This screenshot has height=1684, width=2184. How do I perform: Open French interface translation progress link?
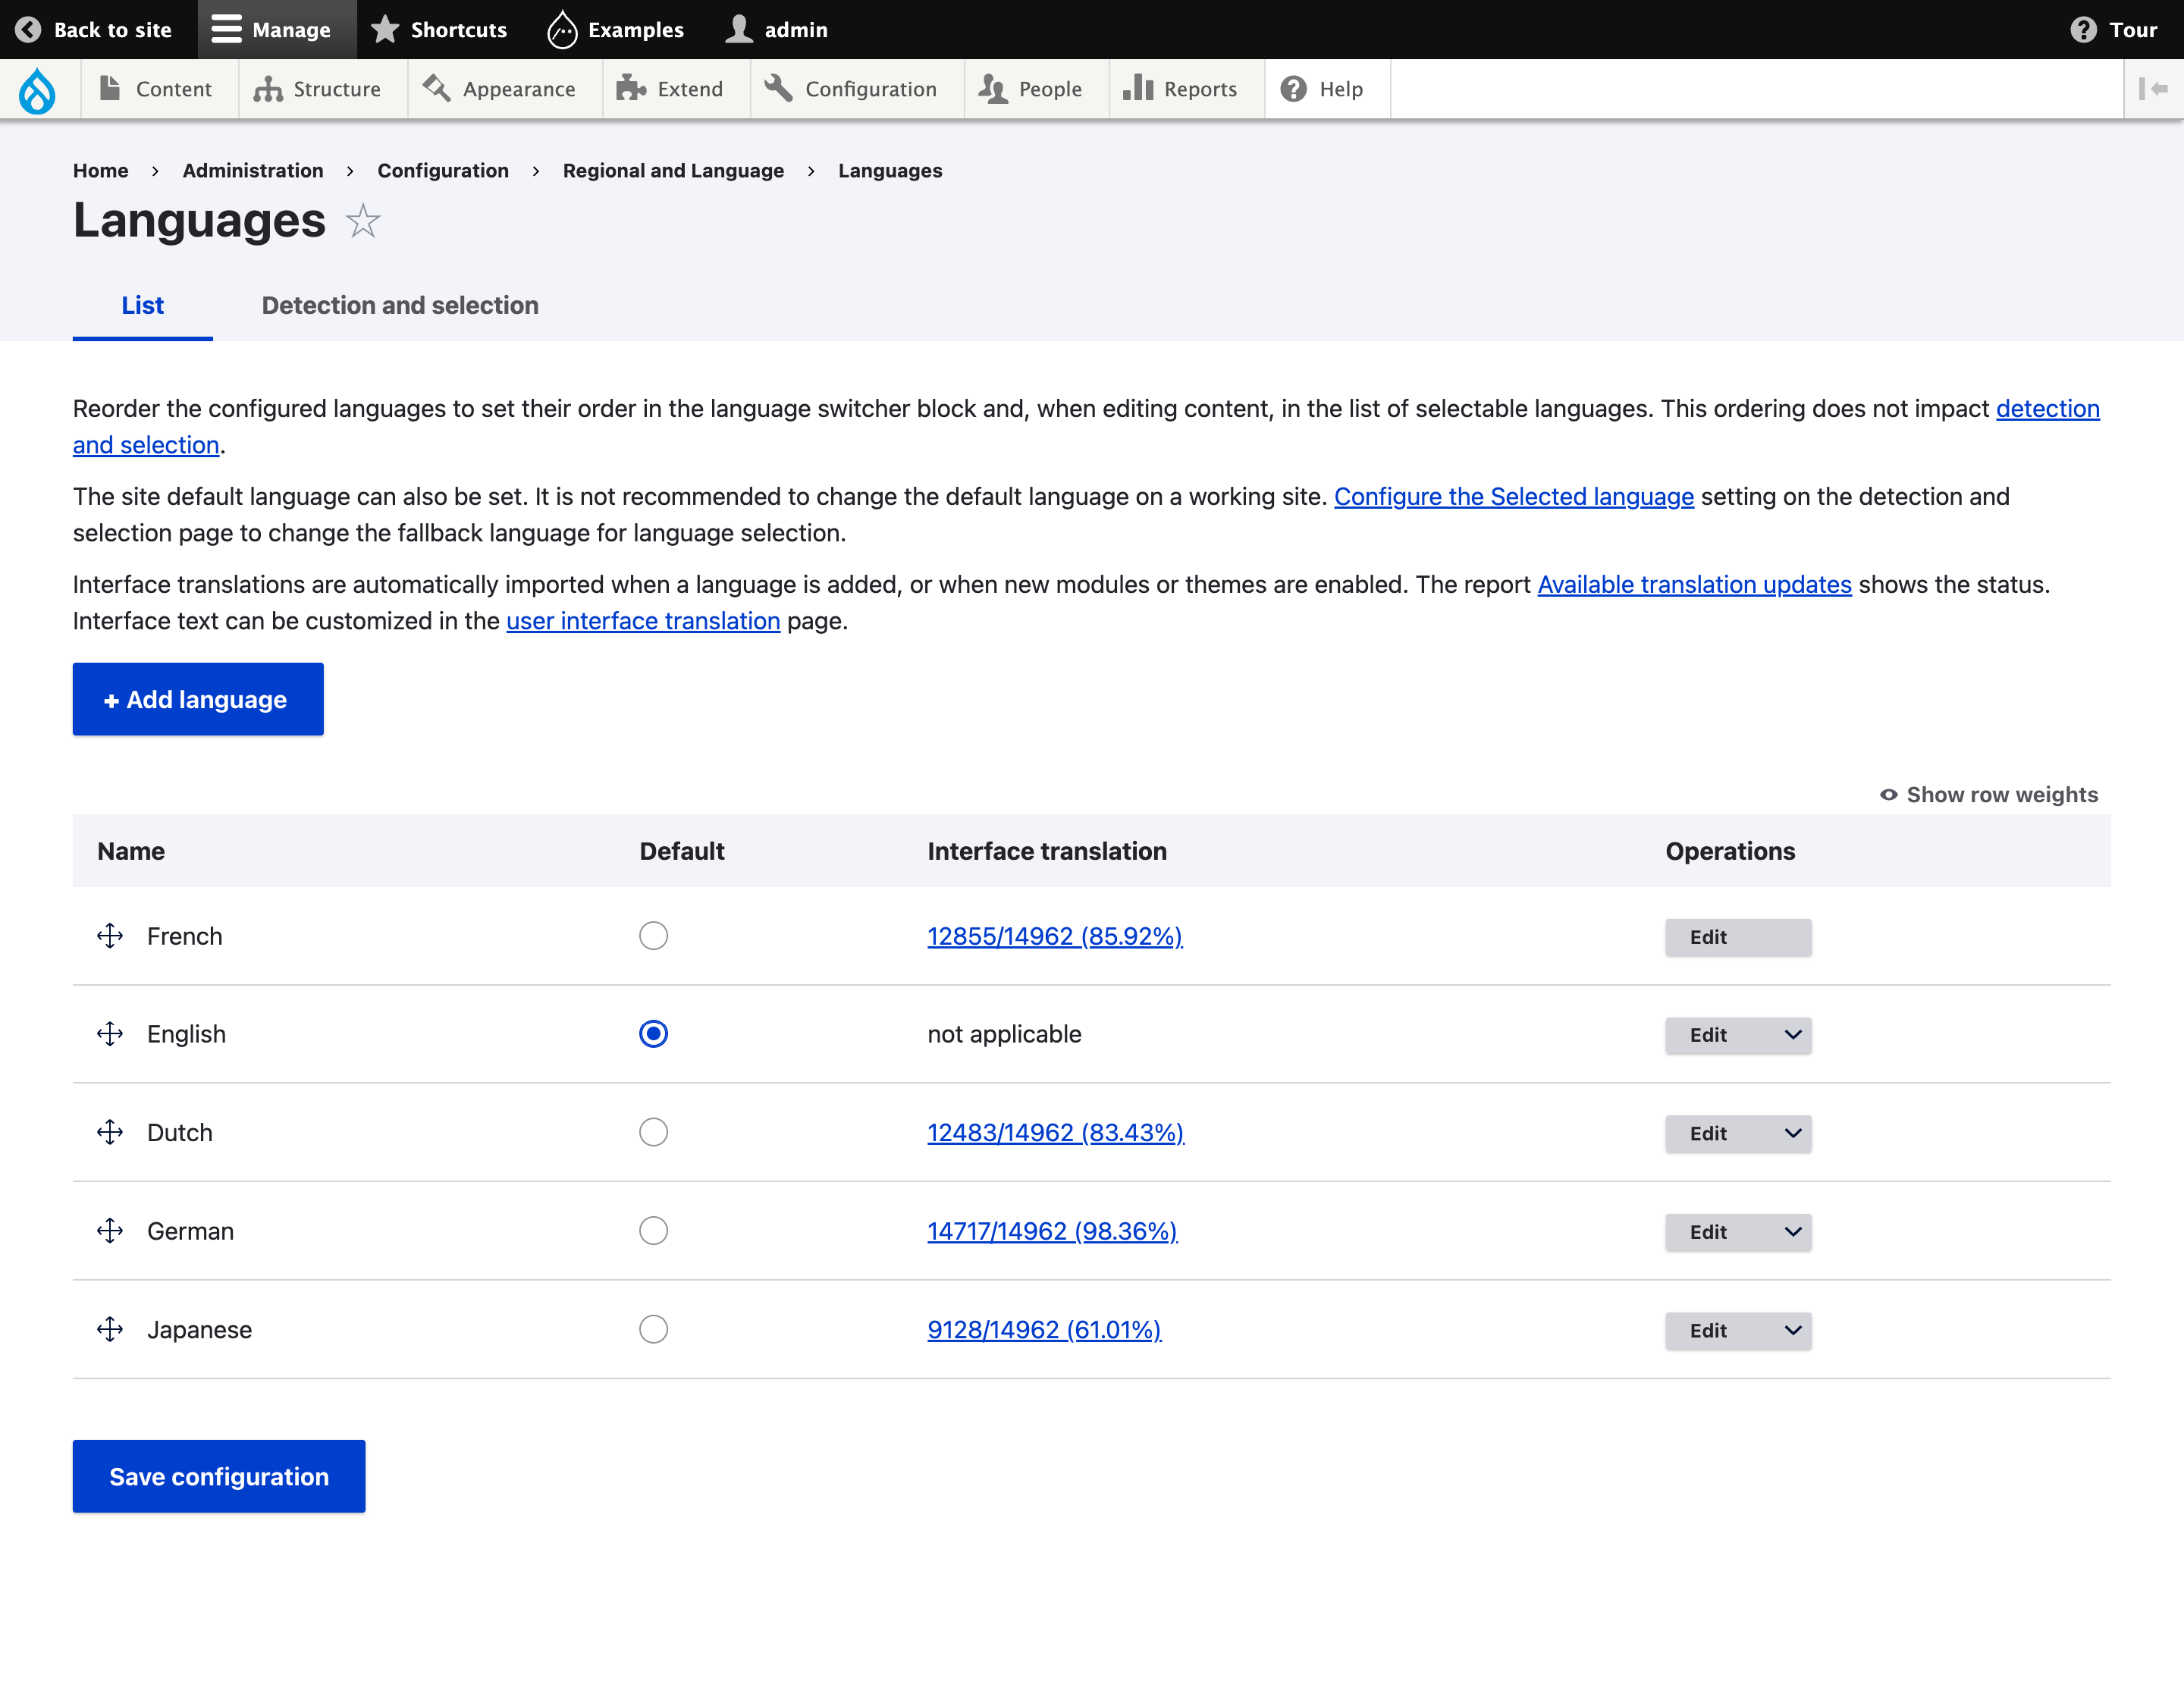point(1054,936)
